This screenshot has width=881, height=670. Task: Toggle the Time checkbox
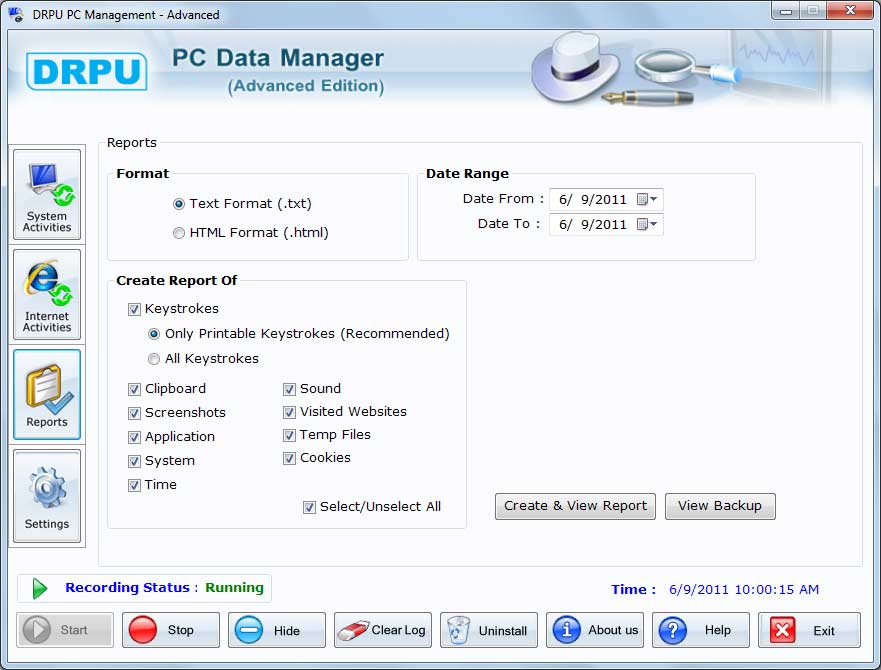point(134,485)
